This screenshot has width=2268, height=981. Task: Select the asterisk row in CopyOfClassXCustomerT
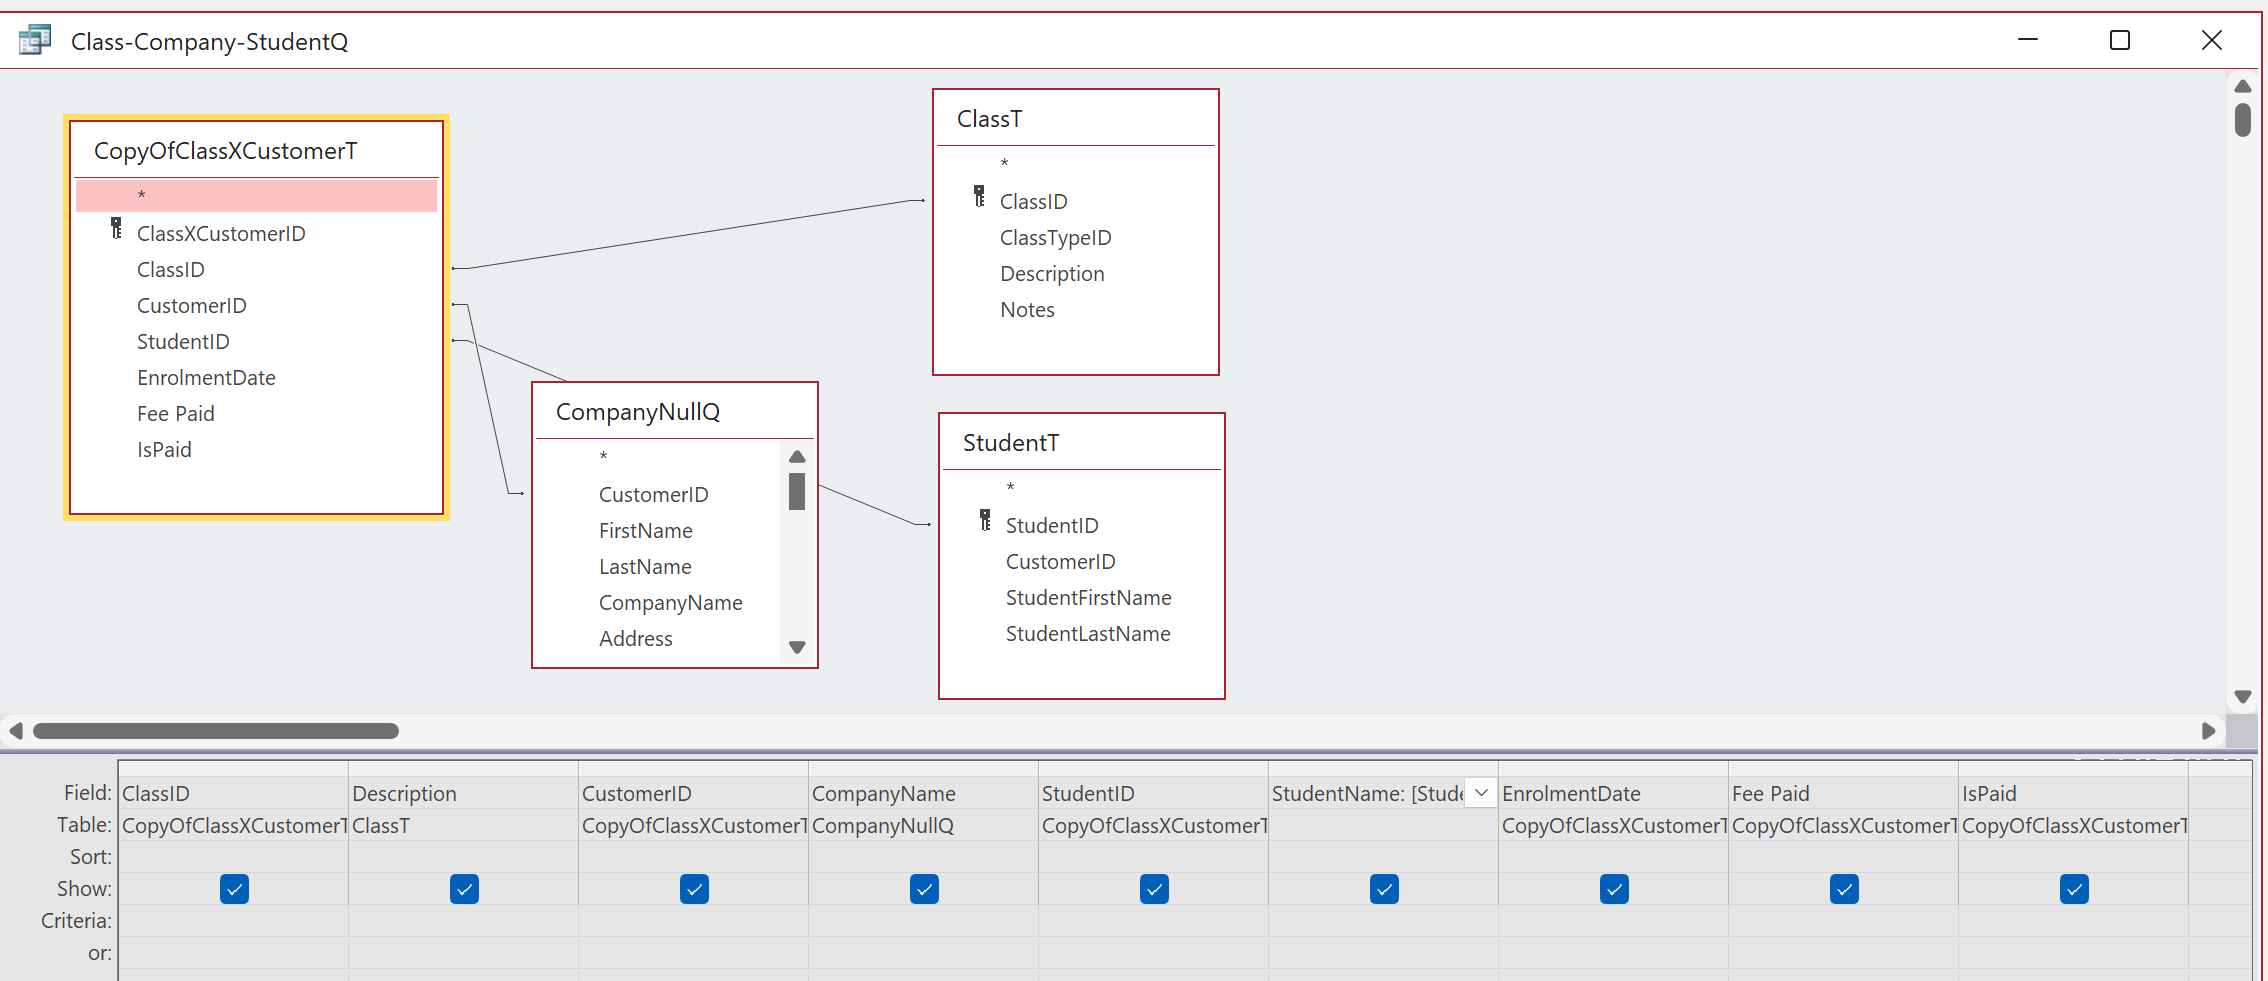[x=256, y=196]
